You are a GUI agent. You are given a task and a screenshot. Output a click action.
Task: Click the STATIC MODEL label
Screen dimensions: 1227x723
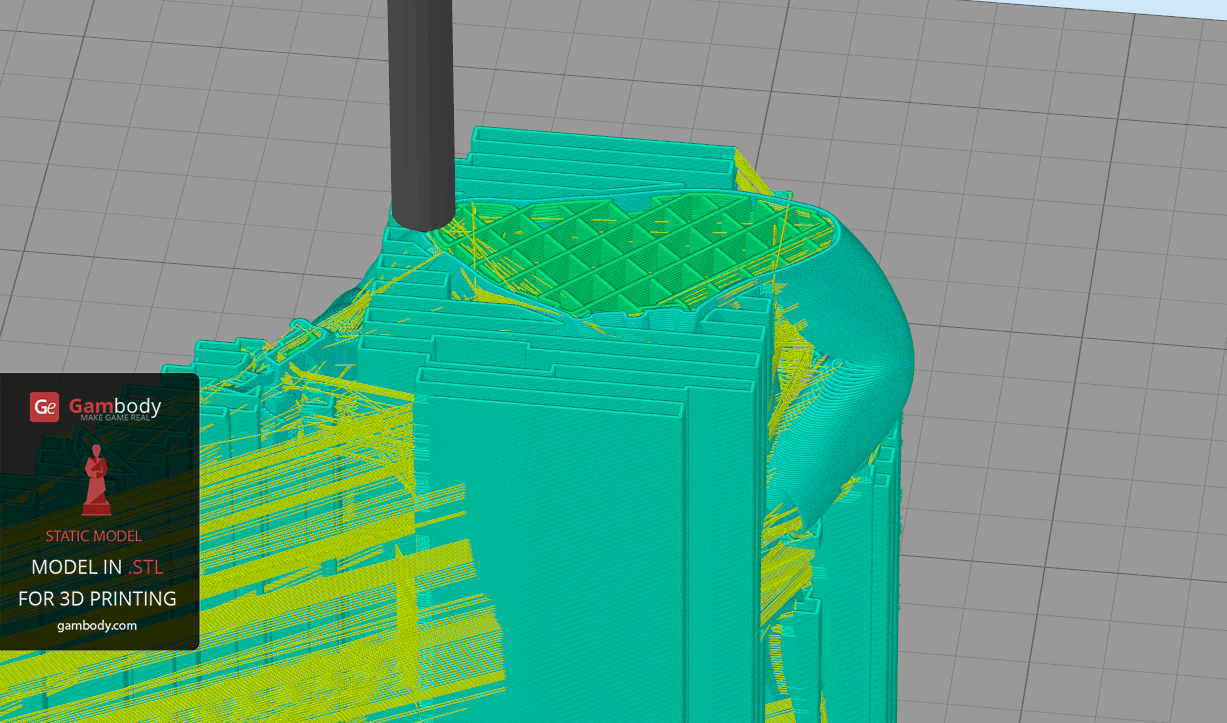coord(93,536)
